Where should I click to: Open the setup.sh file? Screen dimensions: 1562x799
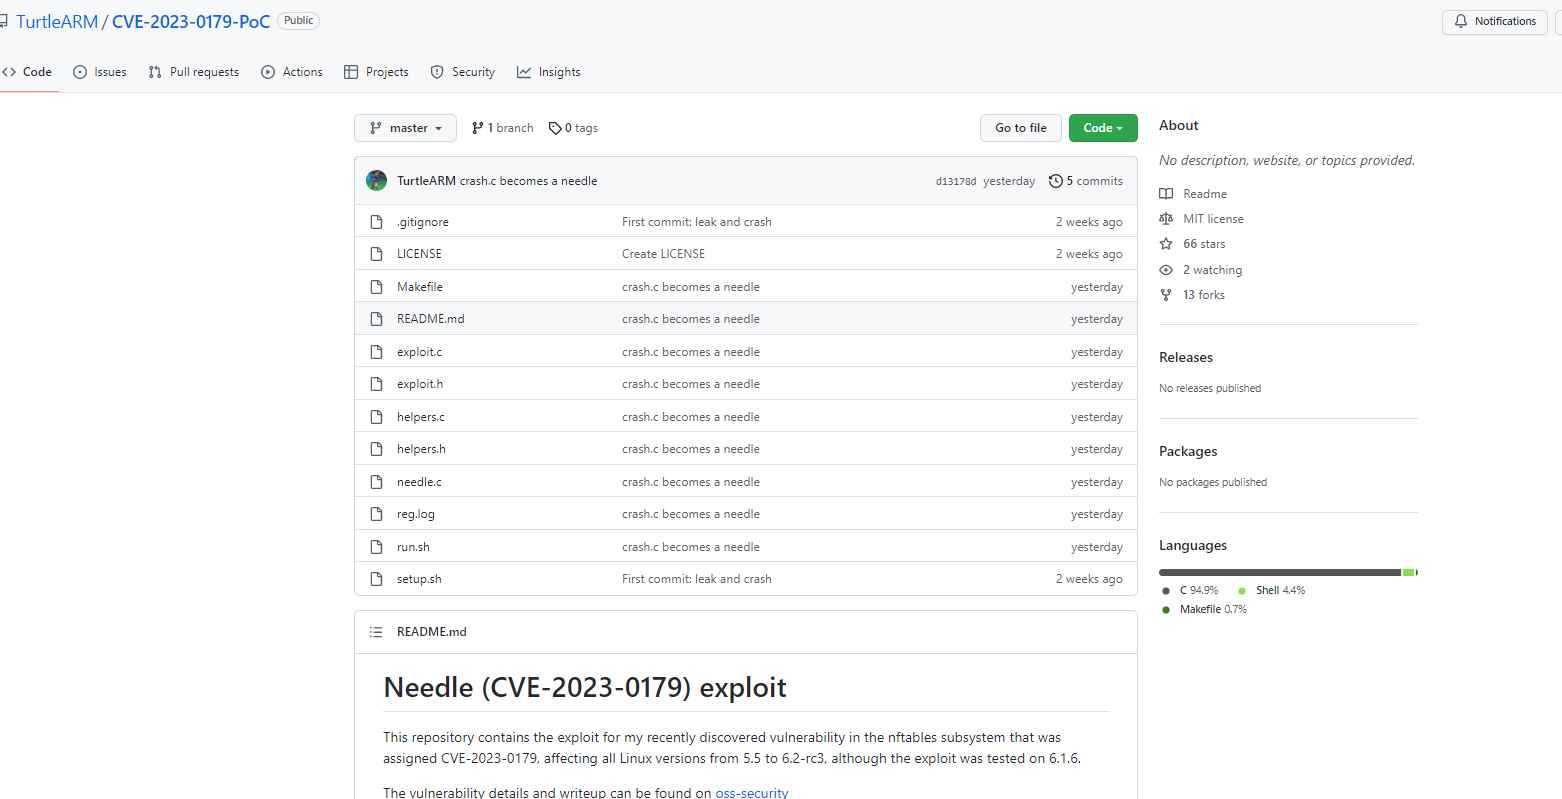tap(419, 579)
